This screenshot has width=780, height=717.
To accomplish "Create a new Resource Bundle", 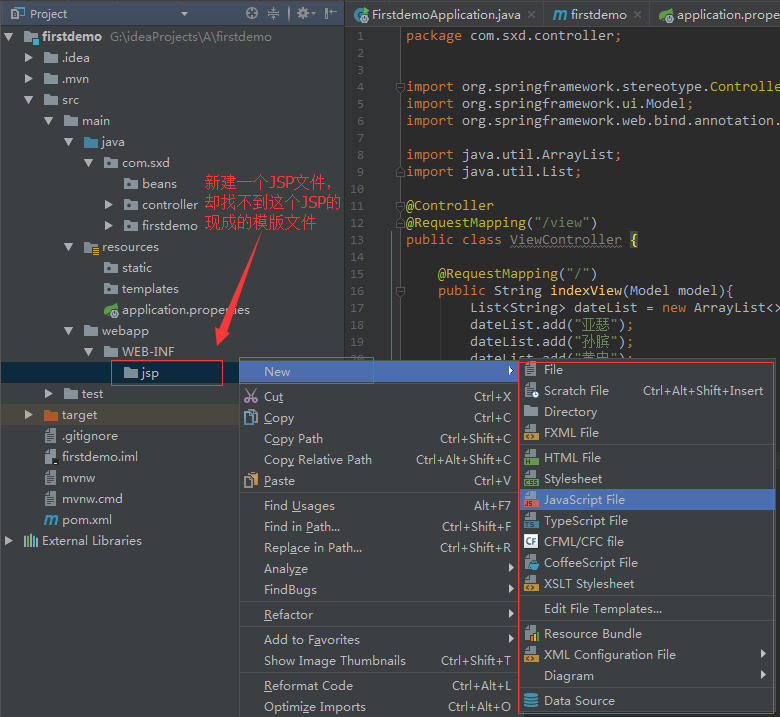I will click(647, 633).
